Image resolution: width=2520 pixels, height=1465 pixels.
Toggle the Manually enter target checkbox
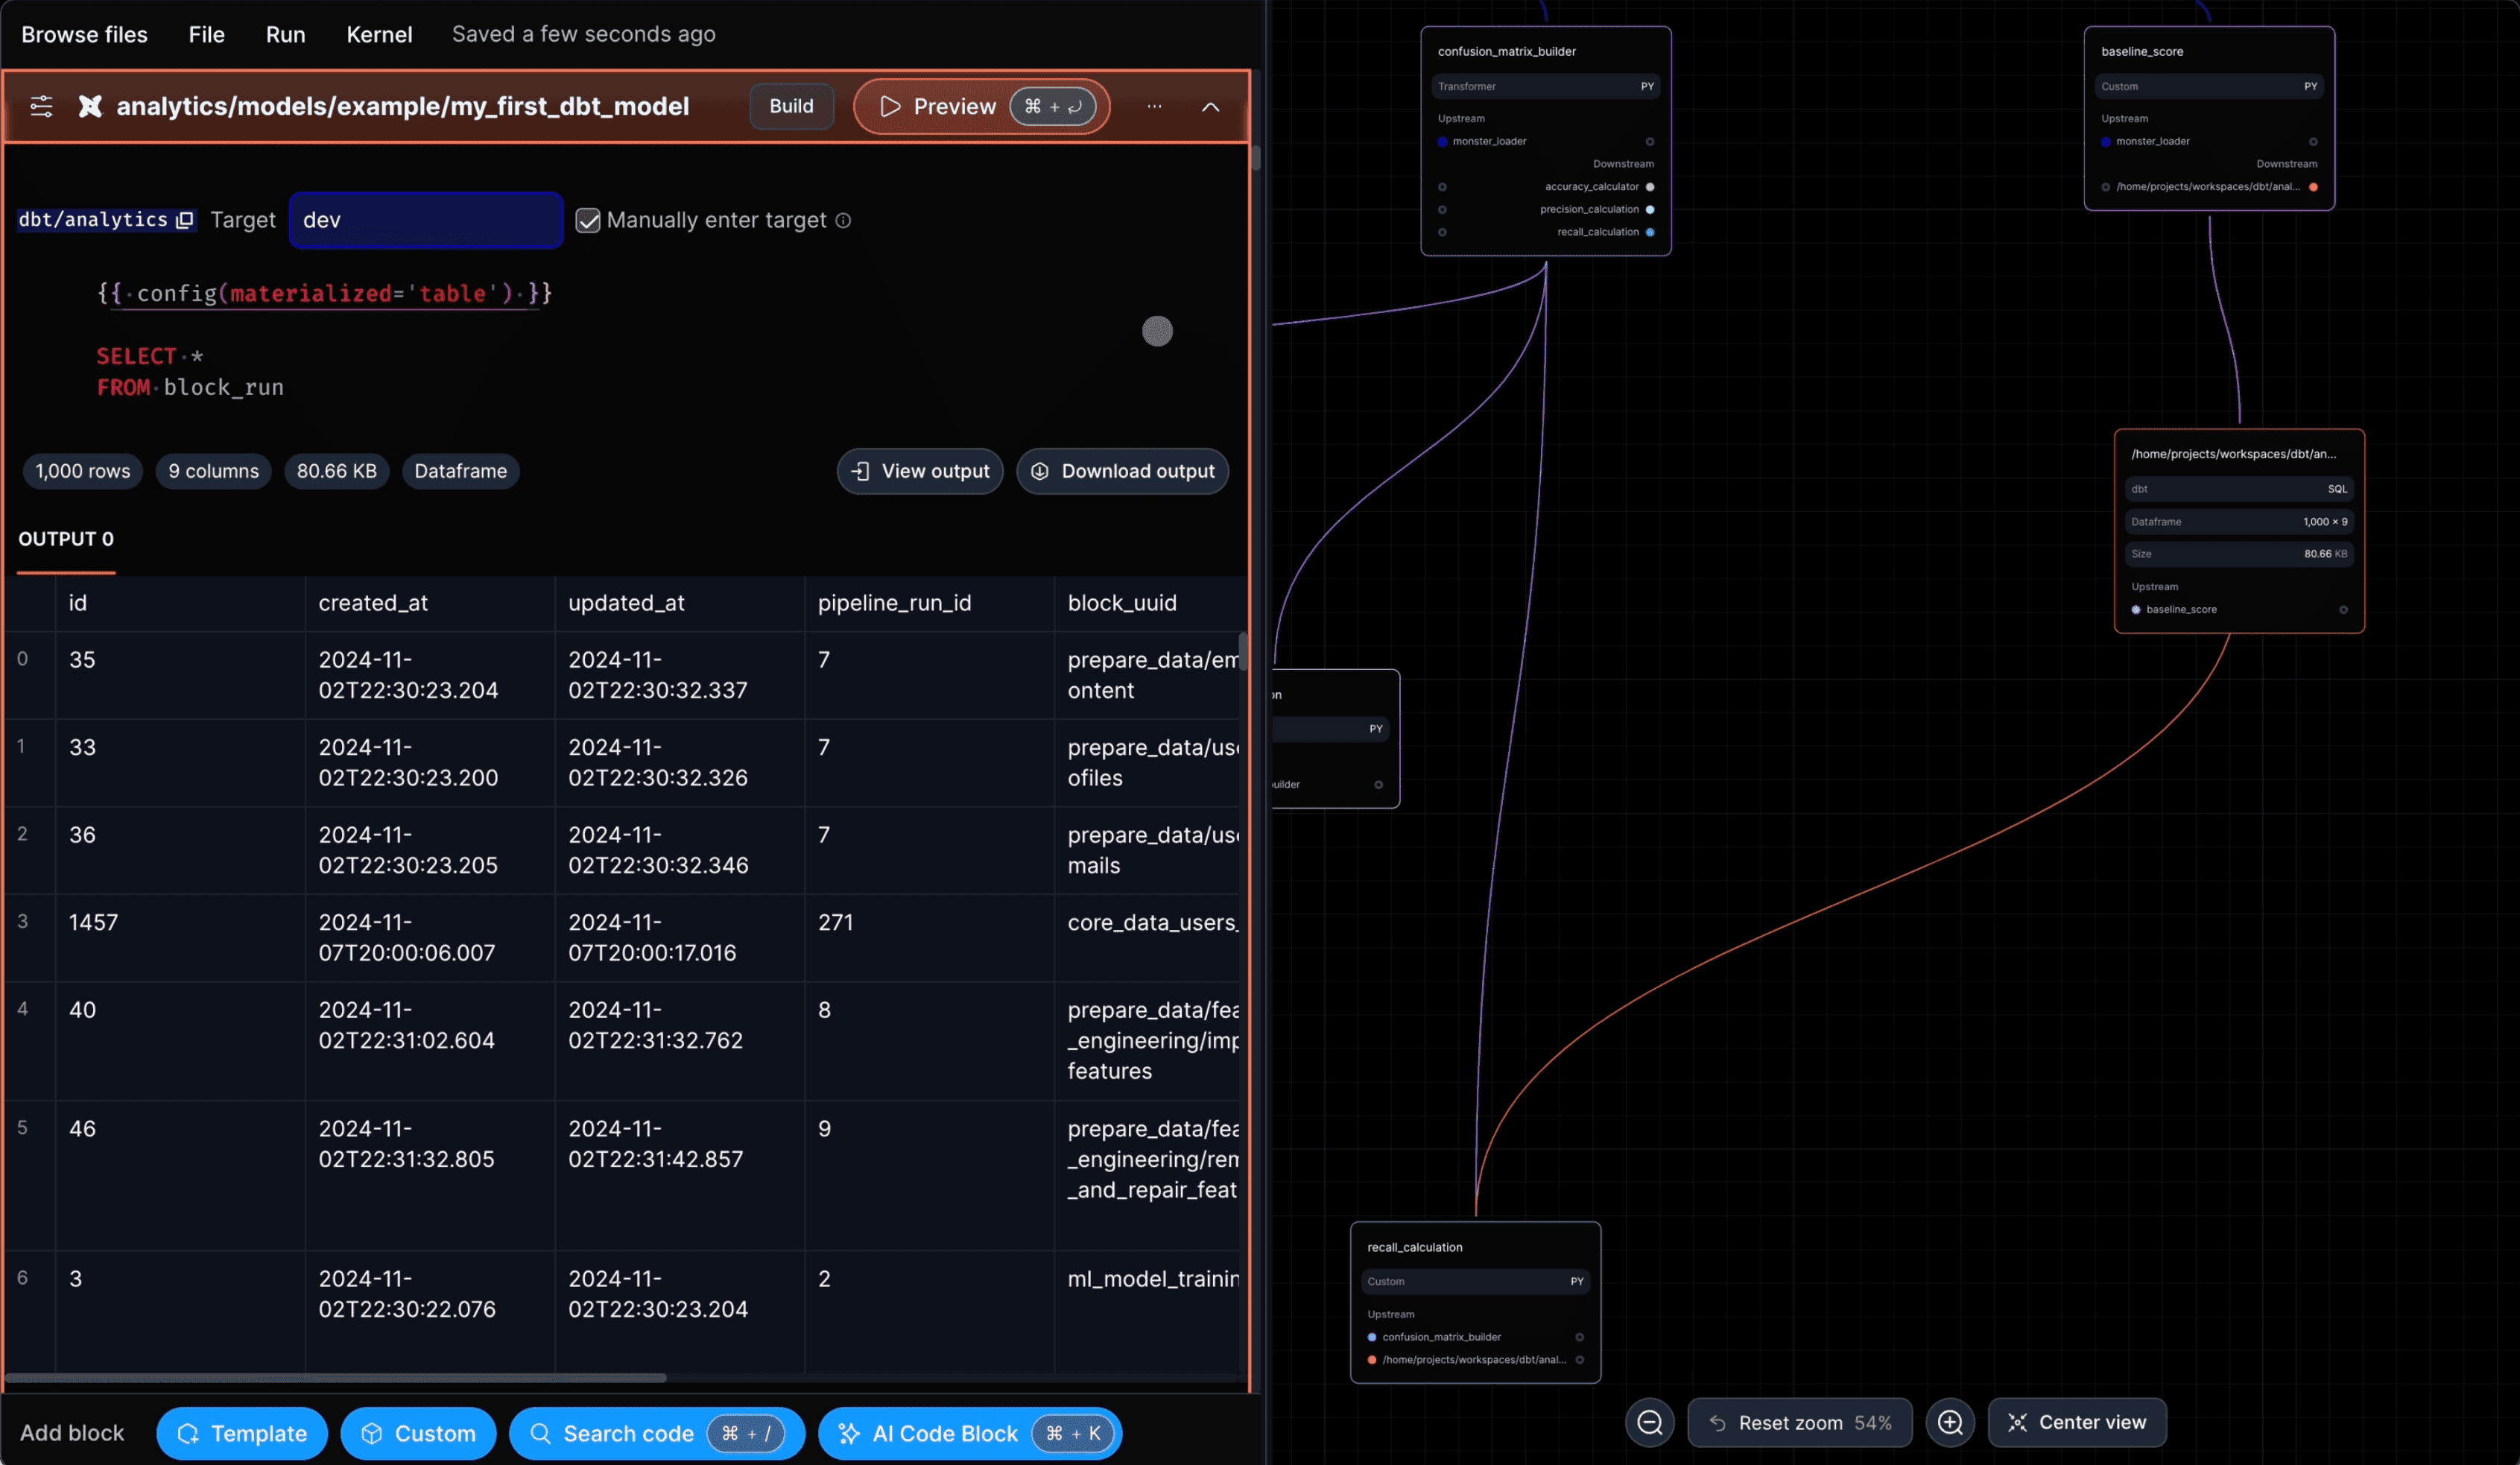[x=588, y=220]
